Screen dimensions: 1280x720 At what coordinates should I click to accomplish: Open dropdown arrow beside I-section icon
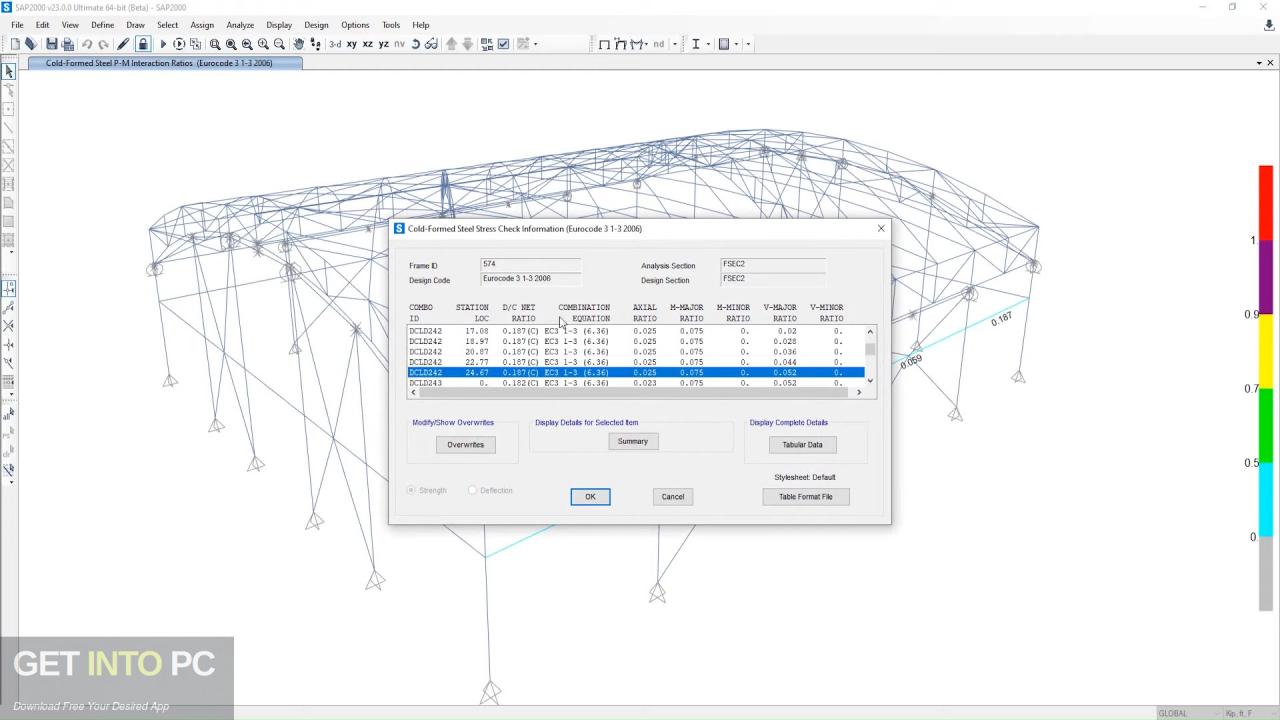click(x=710, y=44)
